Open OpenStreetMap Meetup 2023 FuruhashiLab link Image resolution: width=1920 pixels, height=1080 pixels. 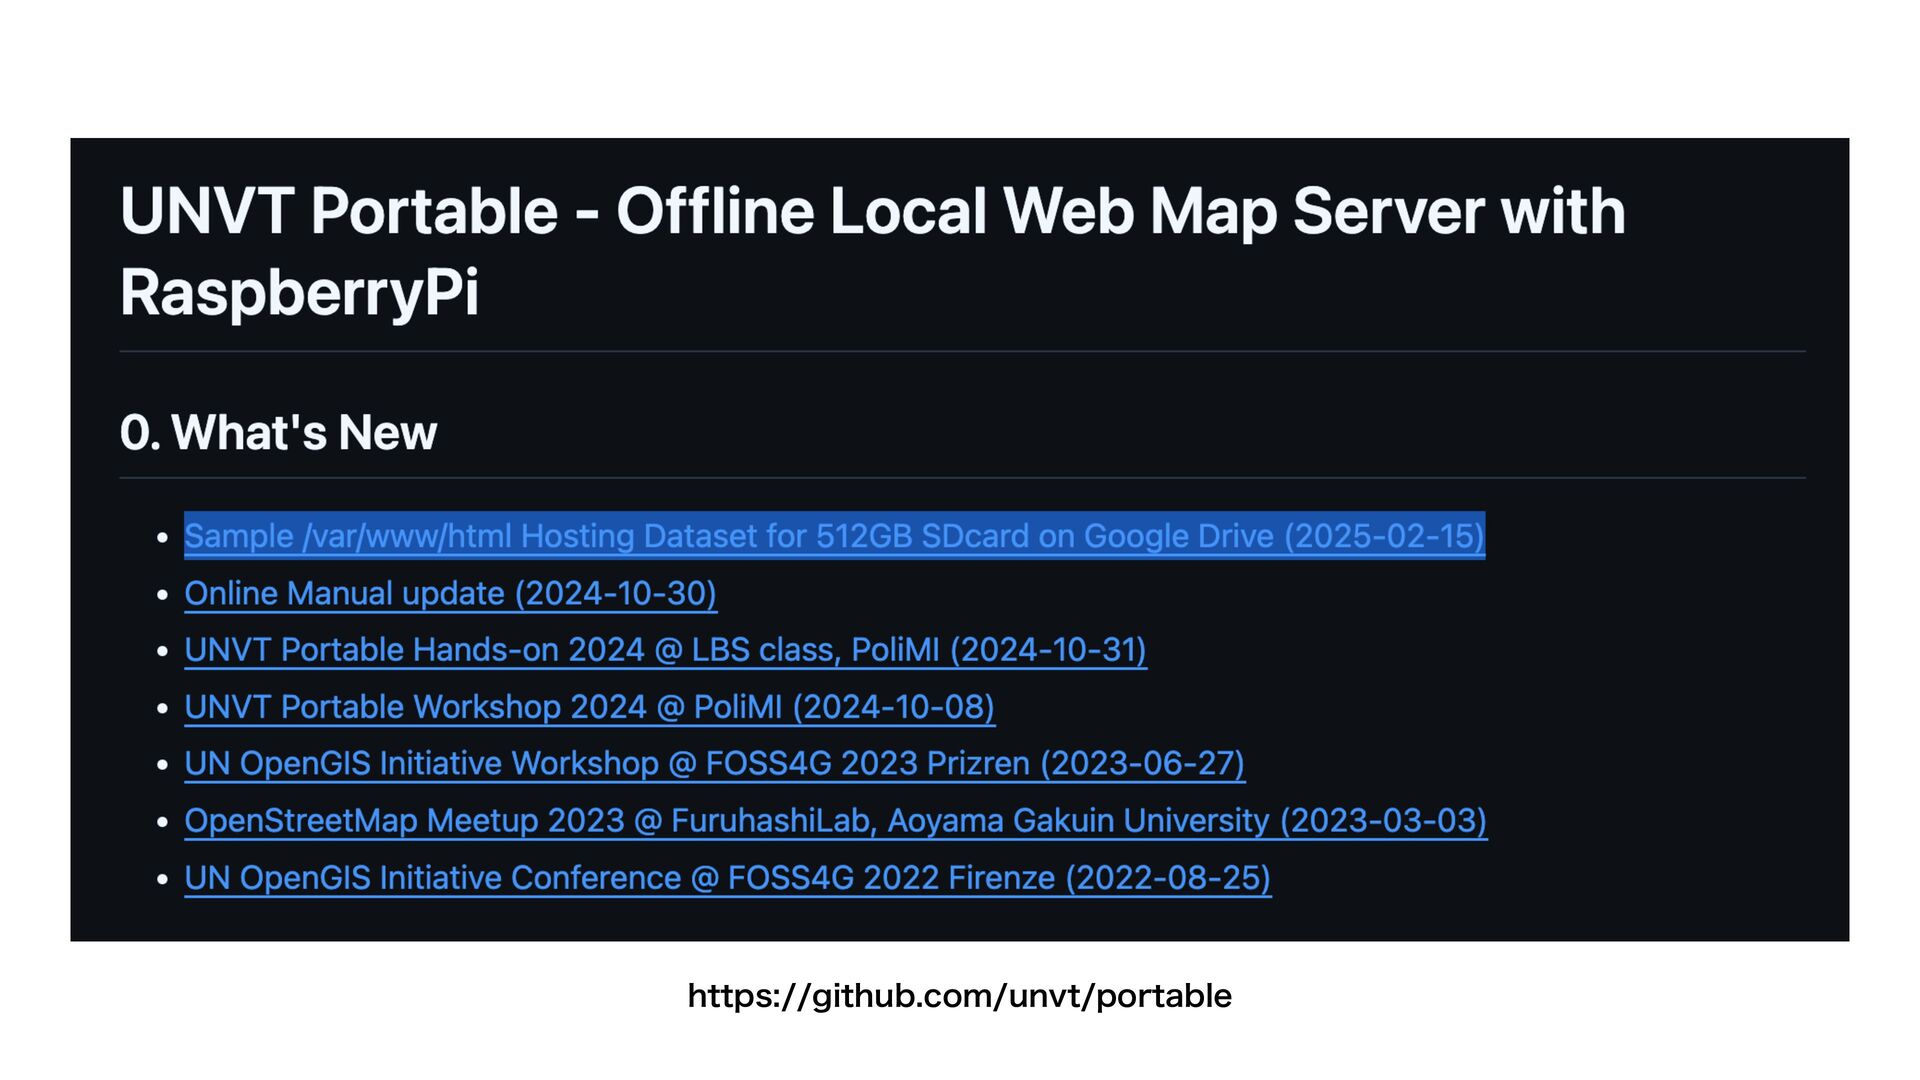(835, 821)
